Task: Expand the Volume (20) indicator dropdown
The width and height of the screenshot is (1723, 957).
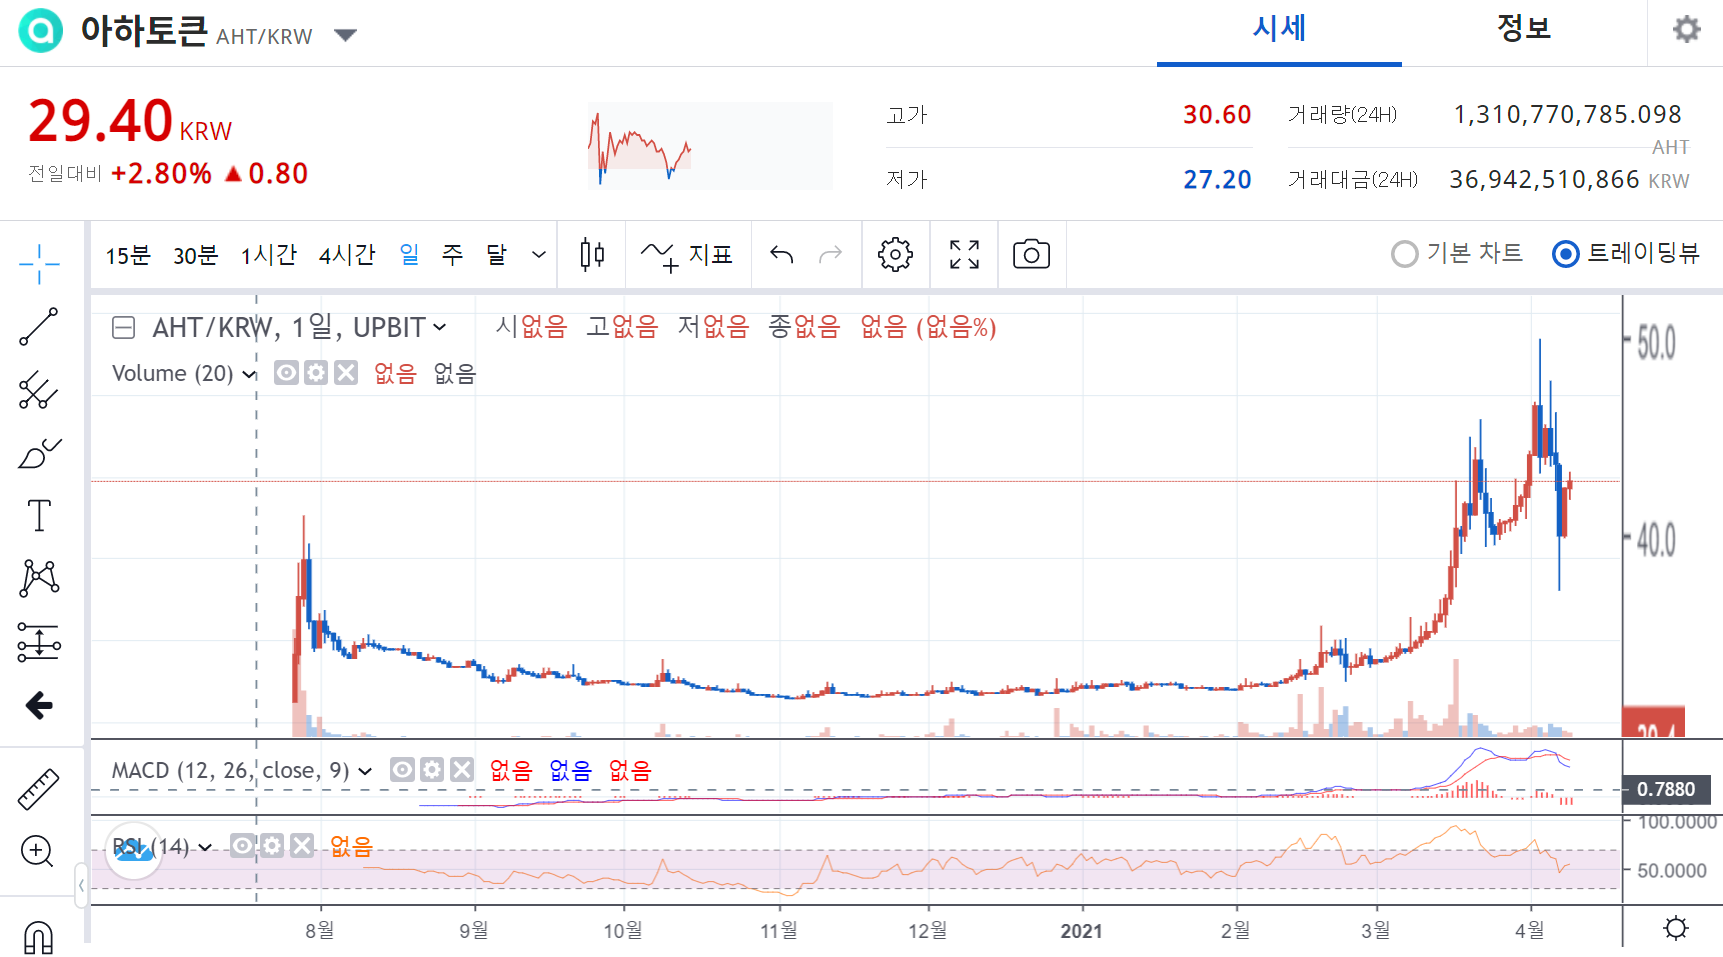Action: click(x=249, y=374)
